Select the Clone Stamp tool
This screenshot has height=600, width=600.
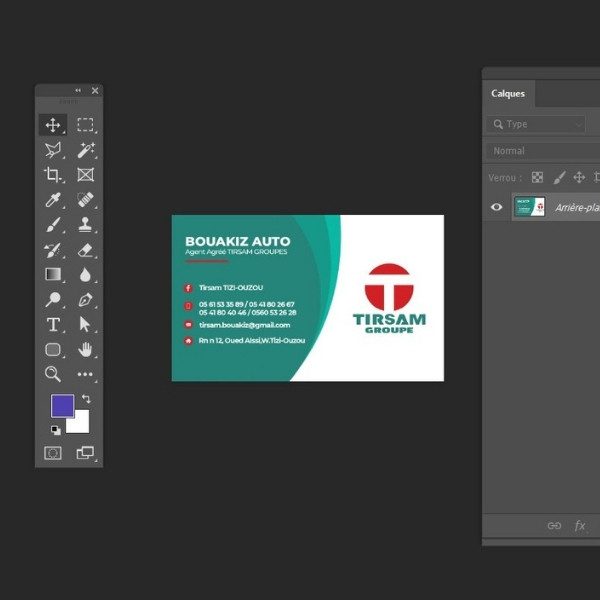[85, 225]
